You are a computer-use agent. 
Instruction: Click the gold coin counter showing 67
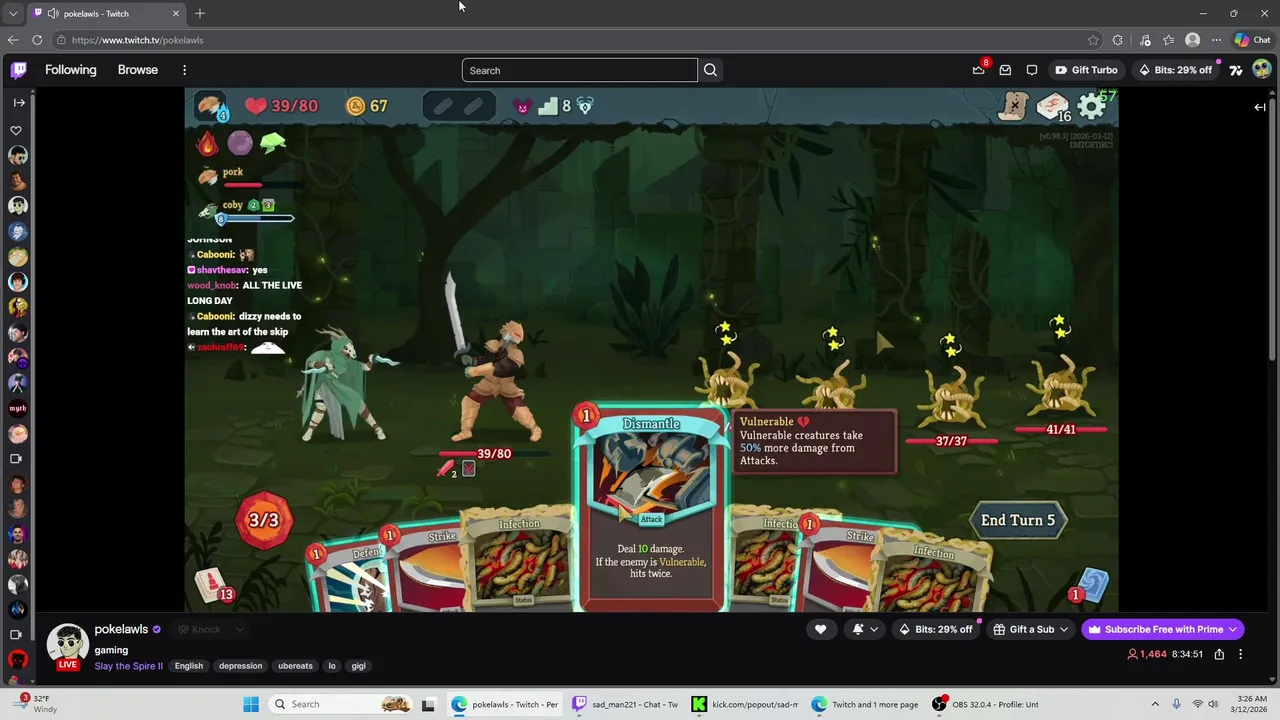point(366,106)
